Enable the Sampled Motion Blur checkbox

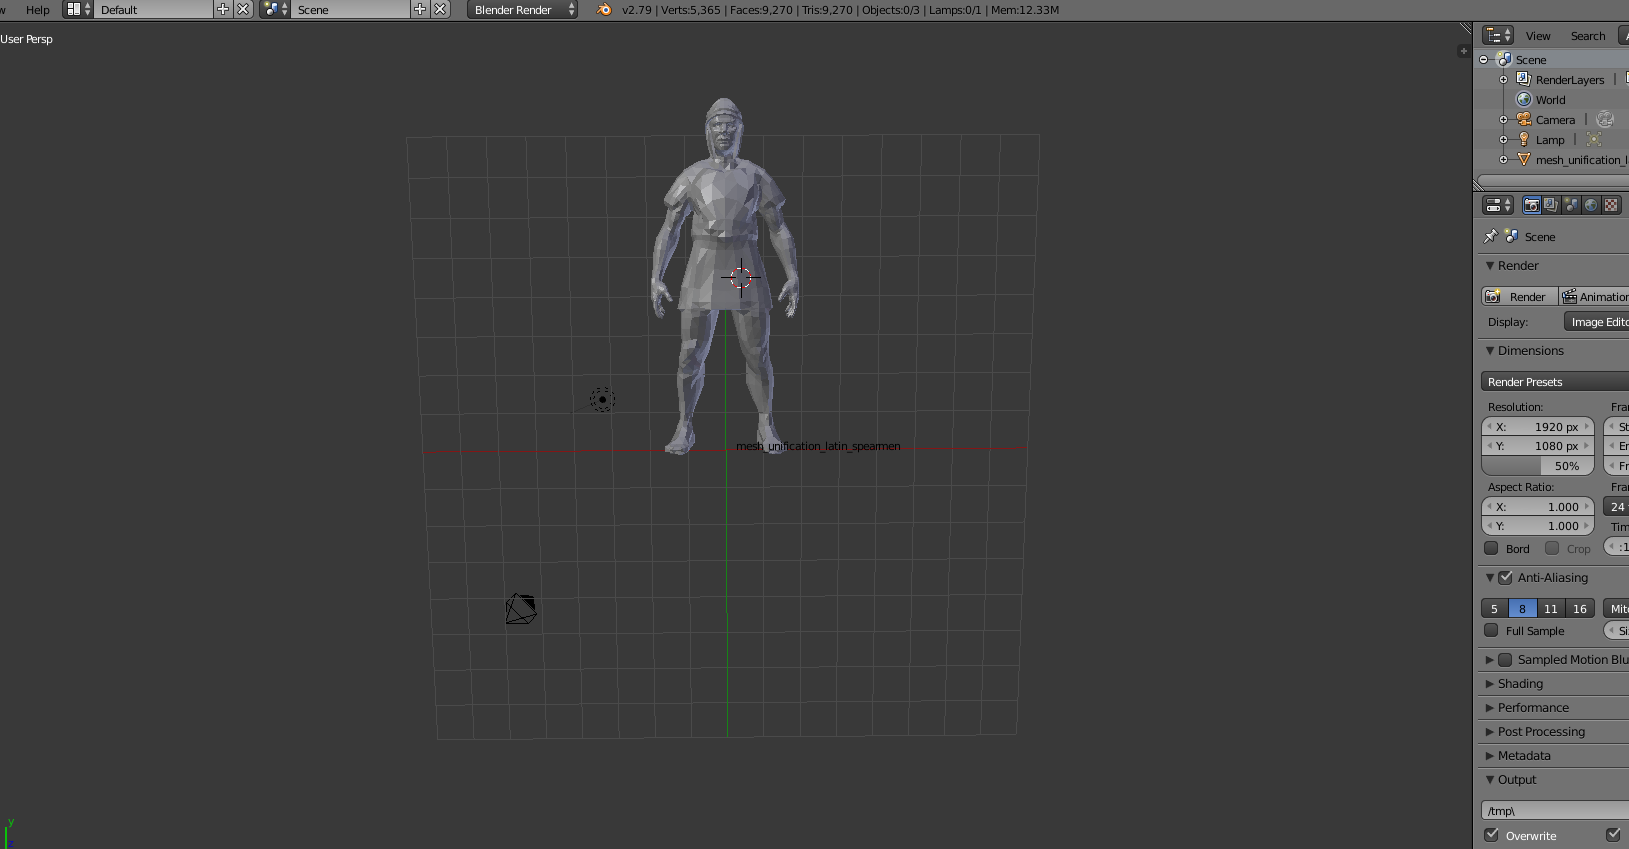click(1505, 660)
